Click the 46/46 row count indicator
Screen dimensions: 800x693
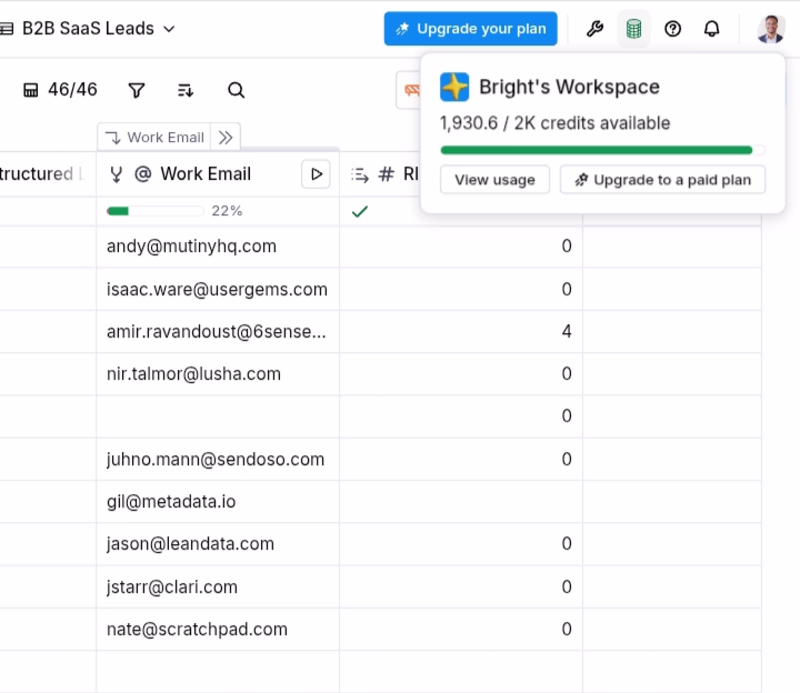point(60,90)
